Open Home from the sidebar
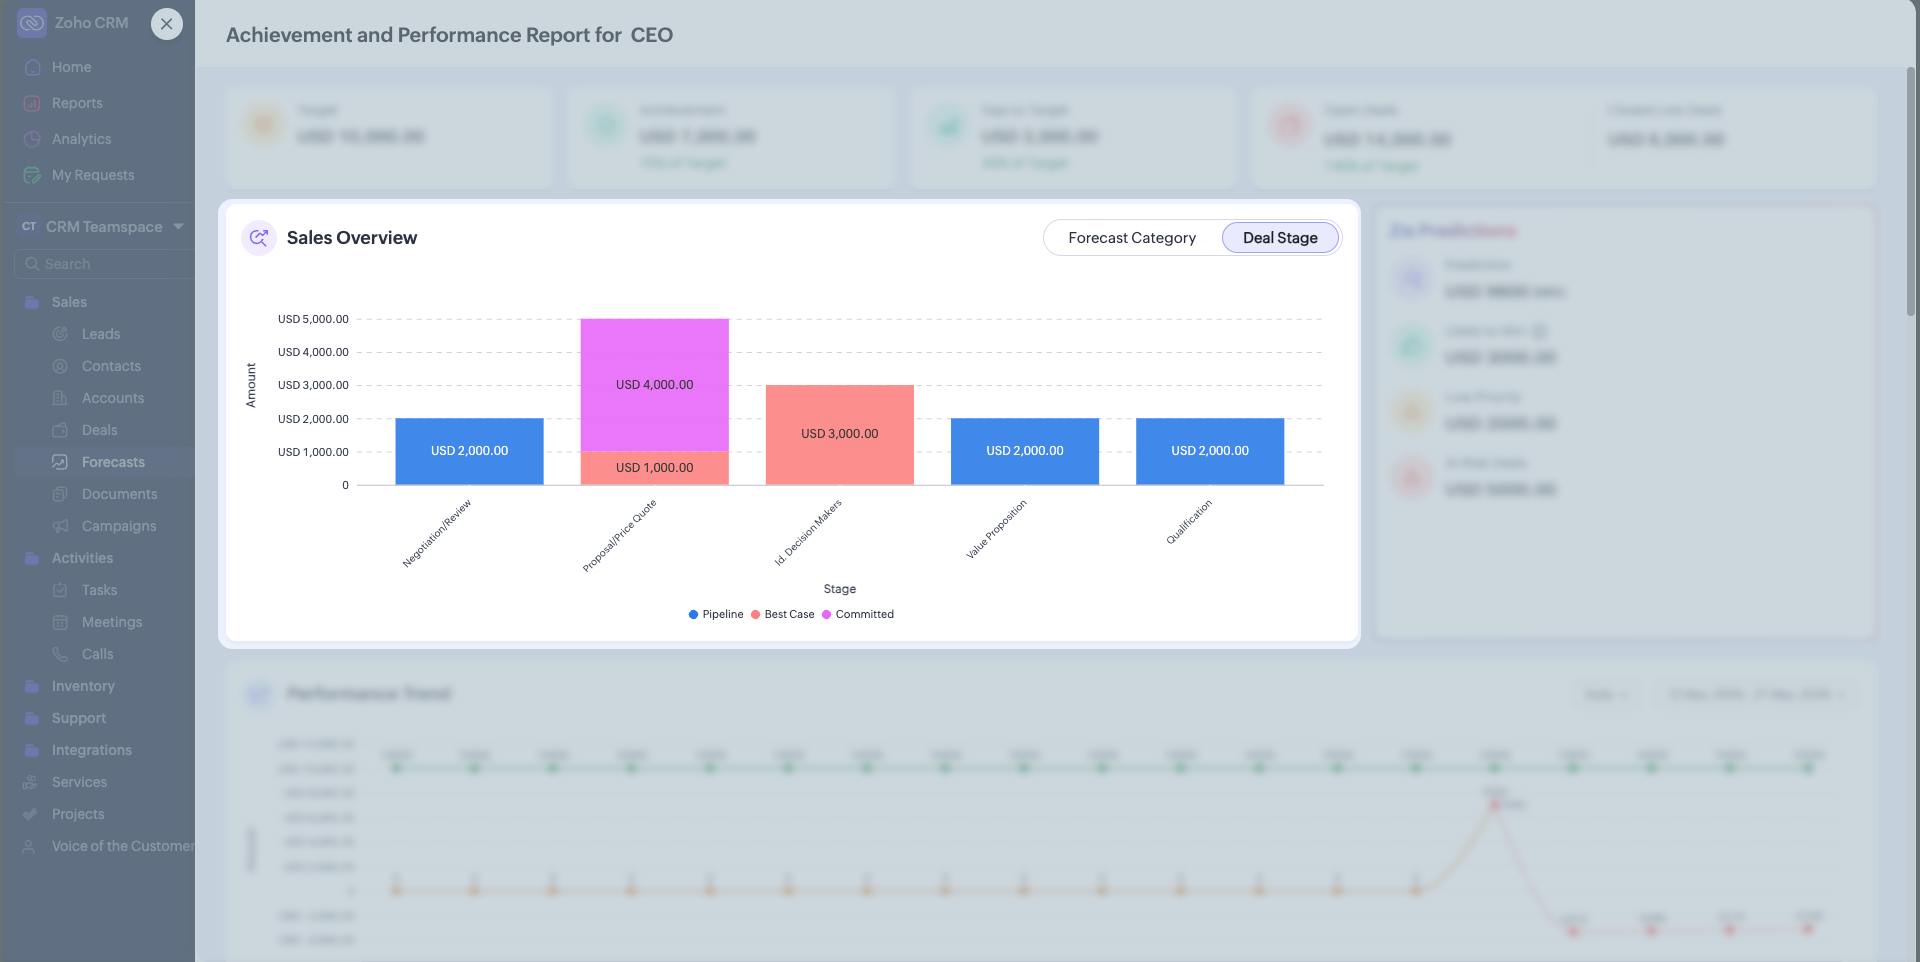 (71, 67)
